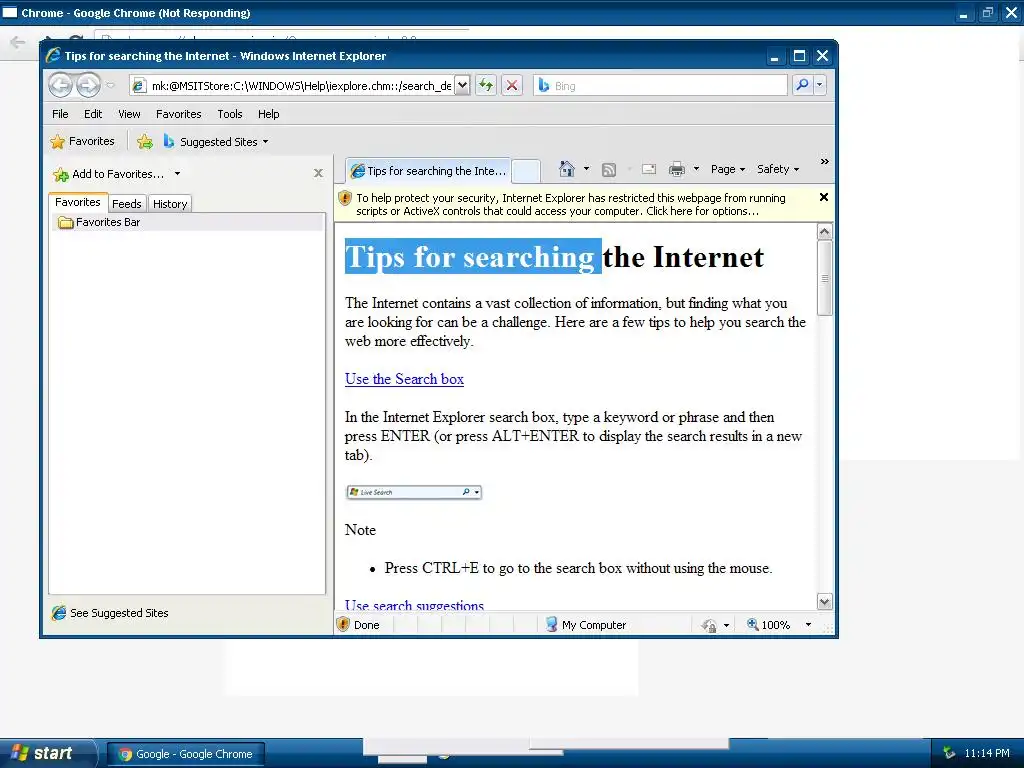Image resolution: width=1024 pixels, height=768 pixels.
Task: Follow the Use the Search box link
Action: 404,379
